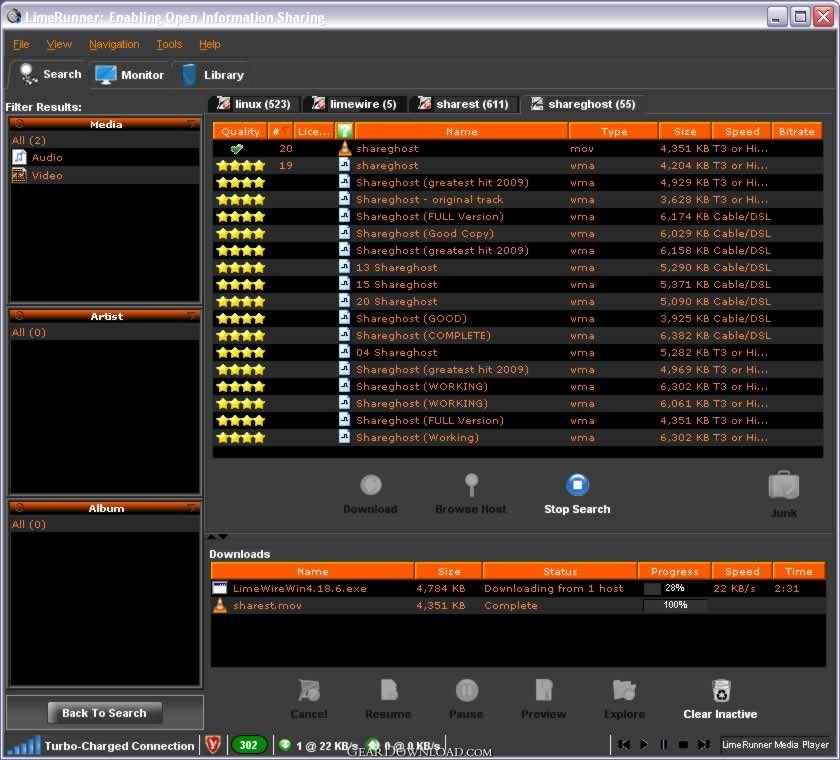
Task: Click the Stop Search icon
Action: (x=578, y=485)
